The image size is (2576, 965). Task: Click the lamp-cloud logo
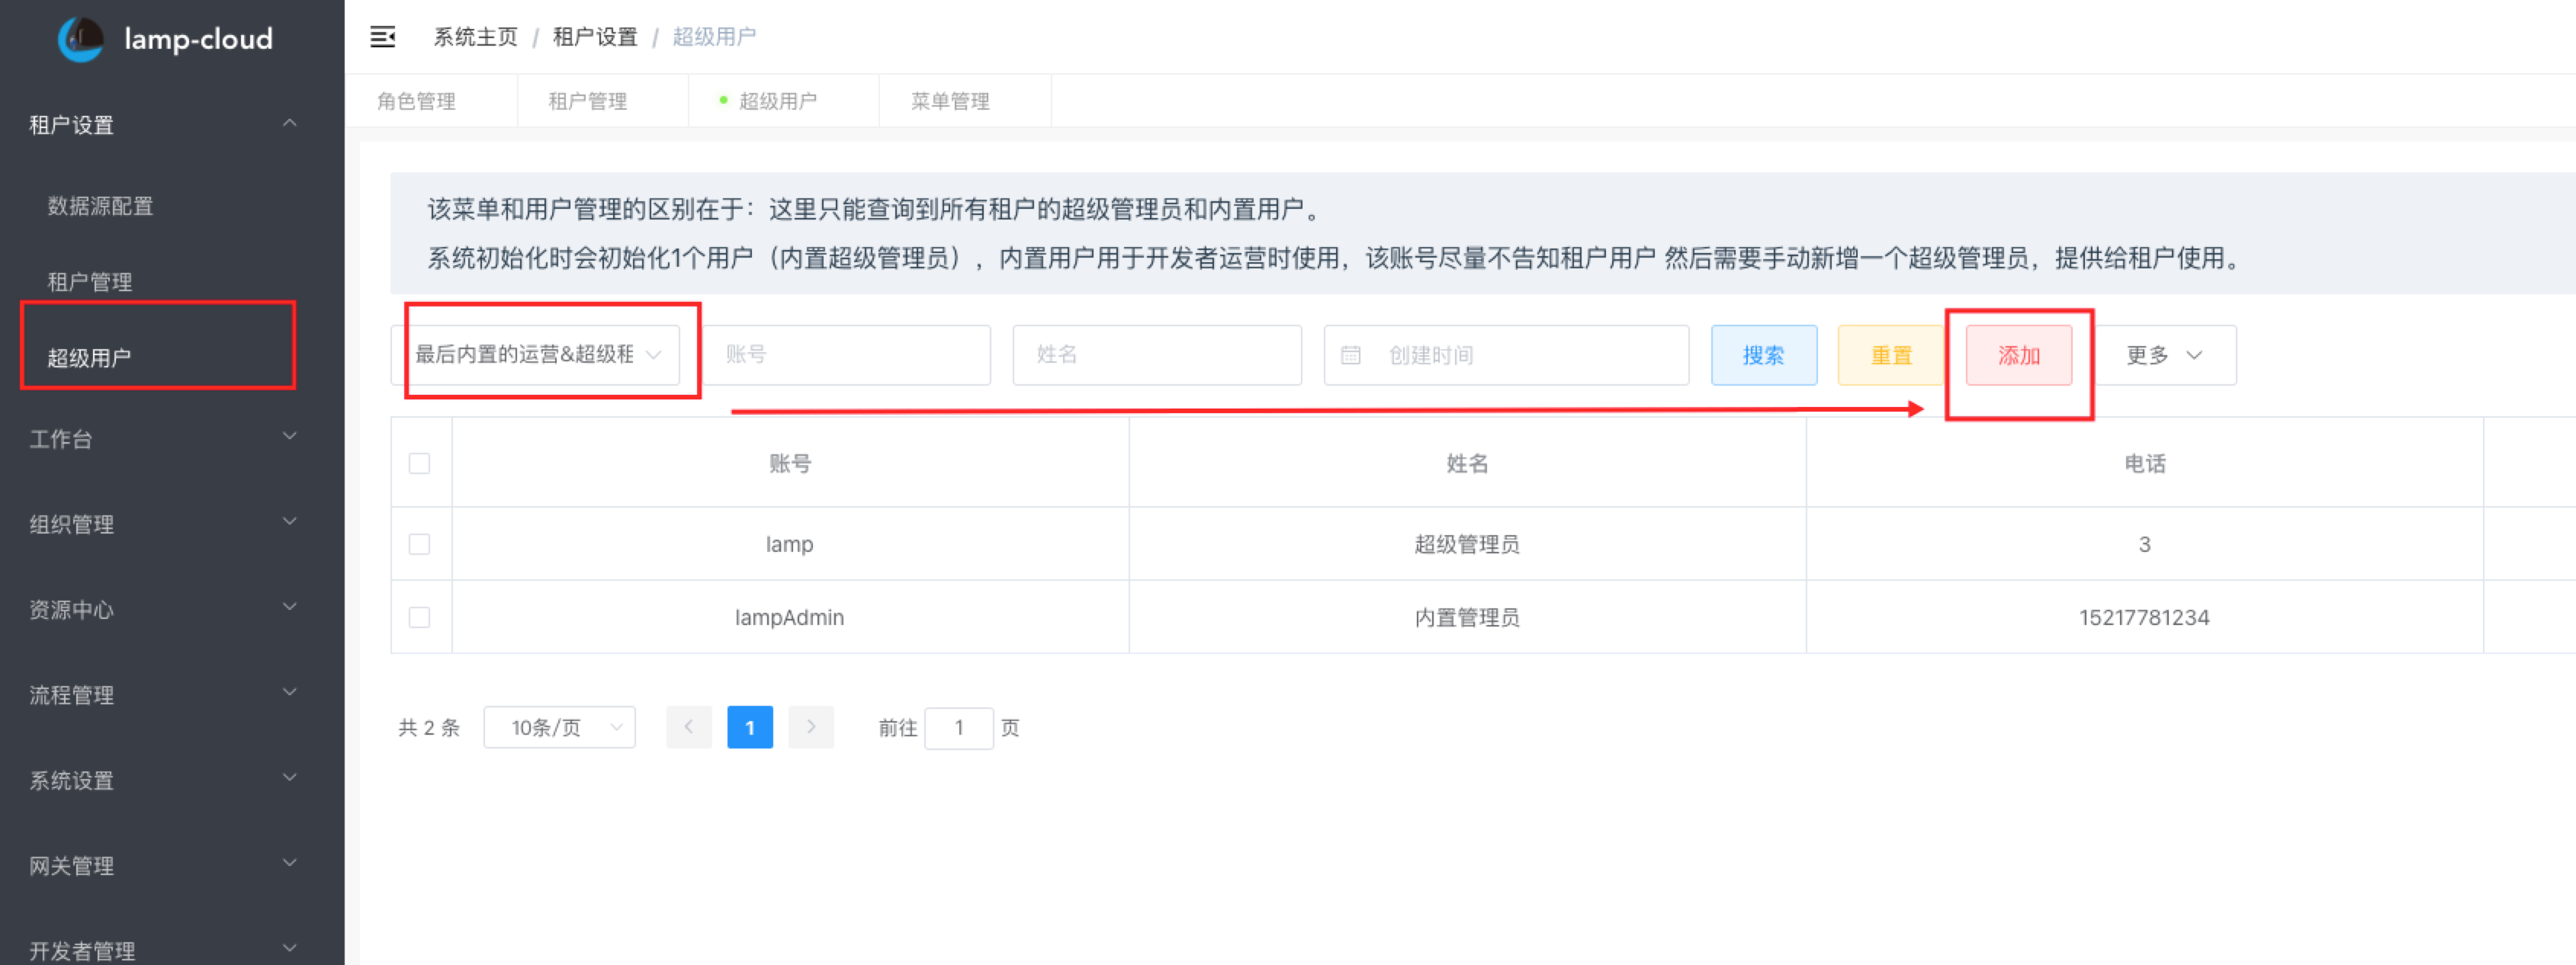[165, 38]
